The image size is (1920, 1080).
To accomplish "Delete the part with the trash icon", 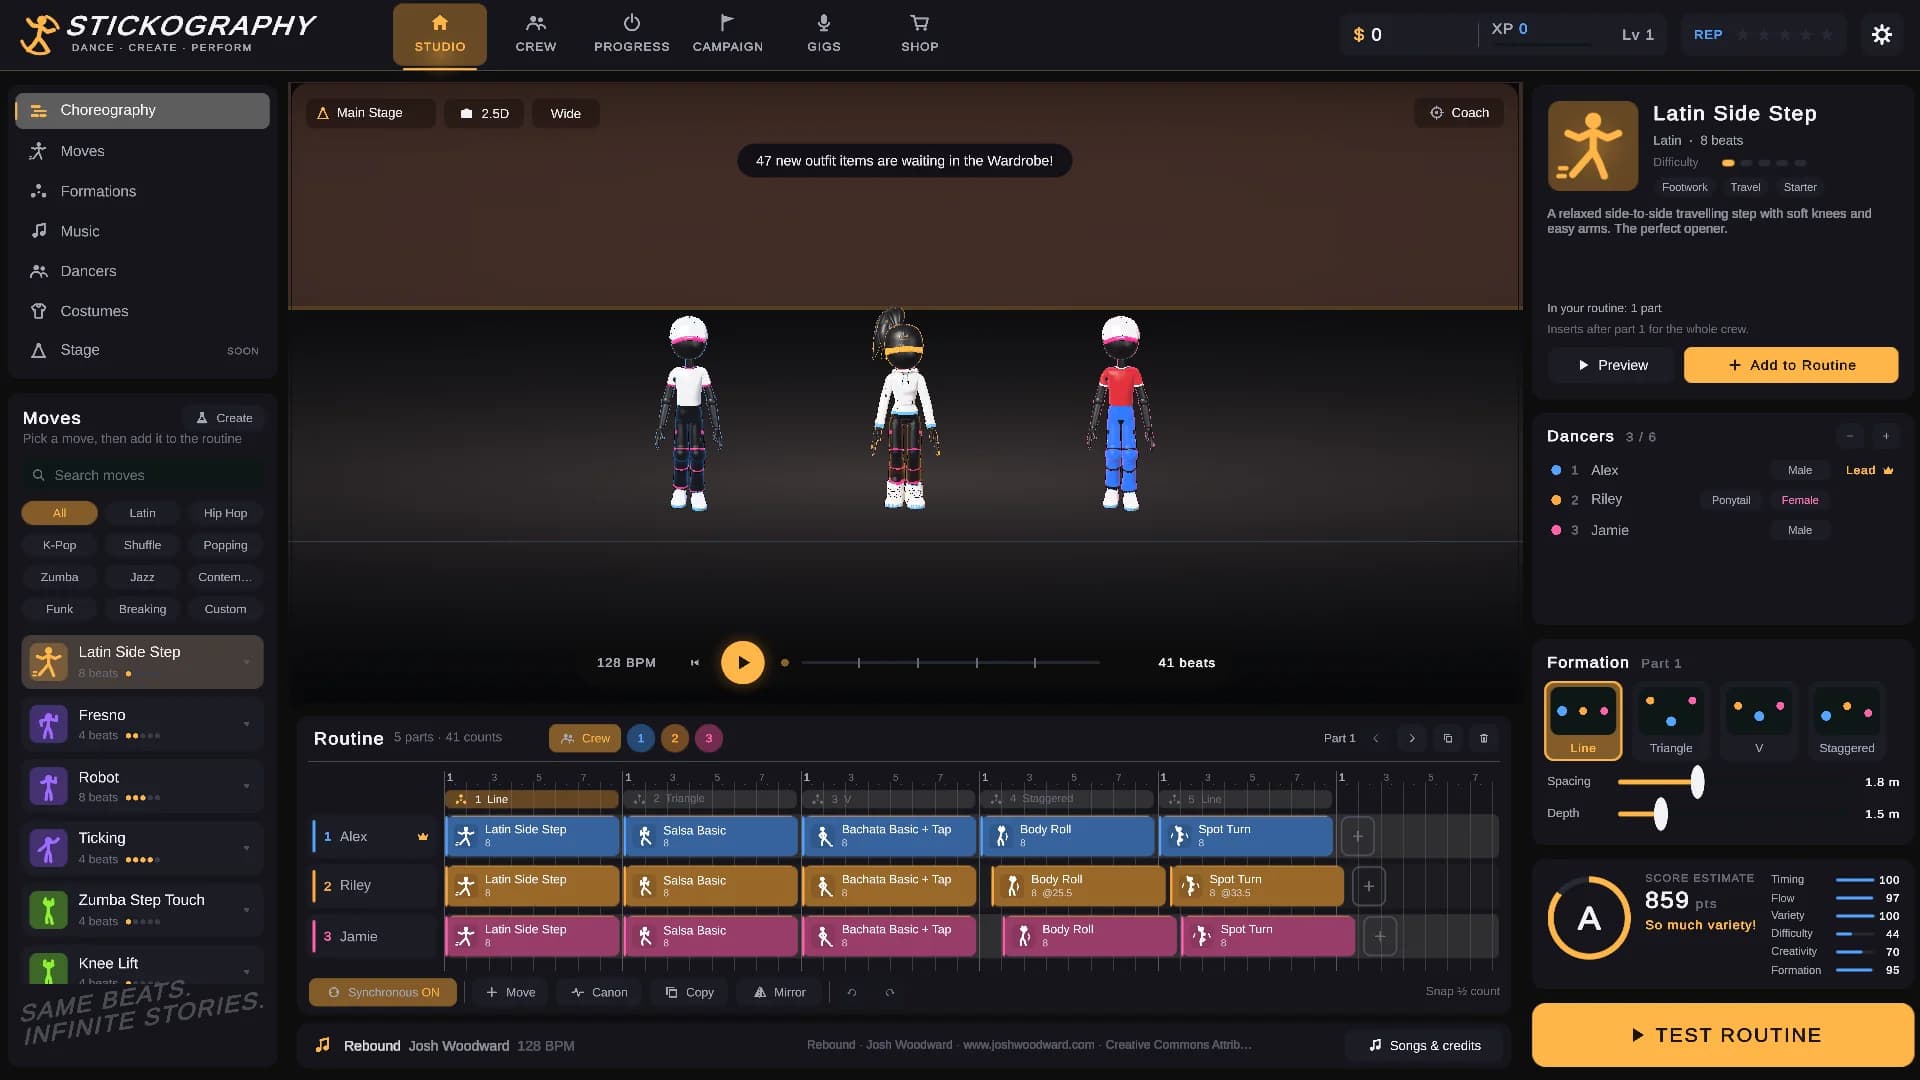I will tap(1484, 739).
